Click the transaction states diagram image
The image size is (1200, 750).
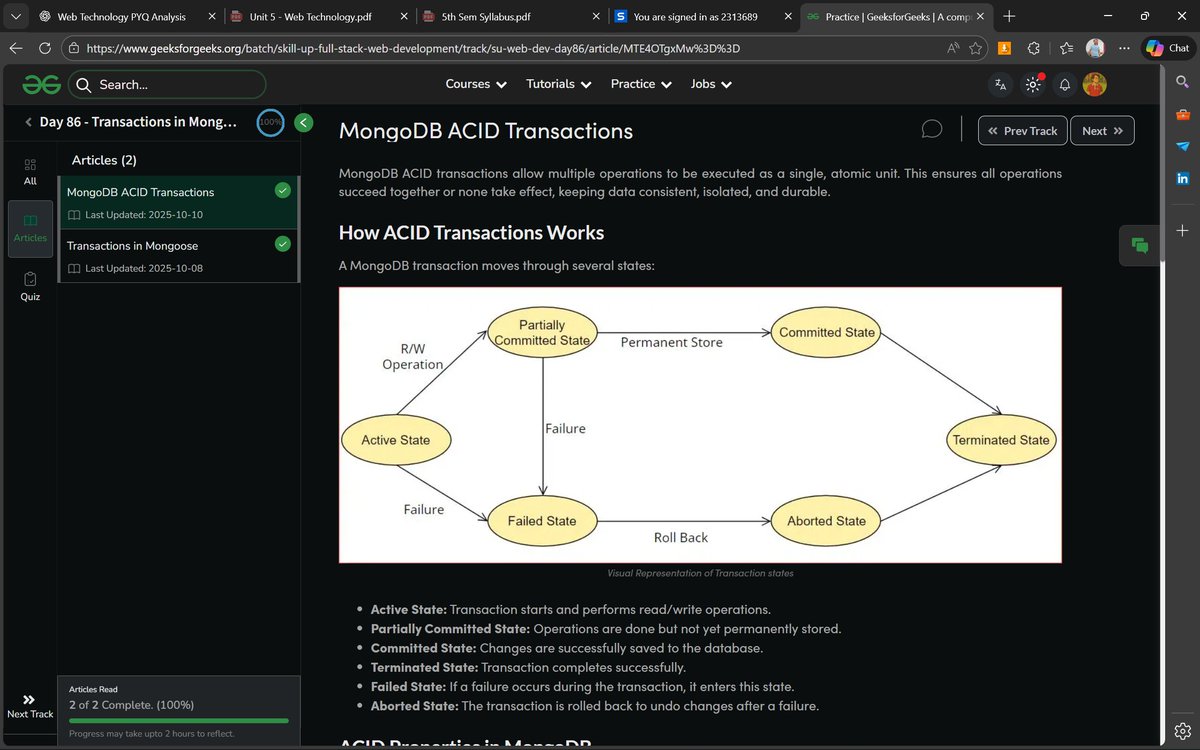(x=700, y=425)
